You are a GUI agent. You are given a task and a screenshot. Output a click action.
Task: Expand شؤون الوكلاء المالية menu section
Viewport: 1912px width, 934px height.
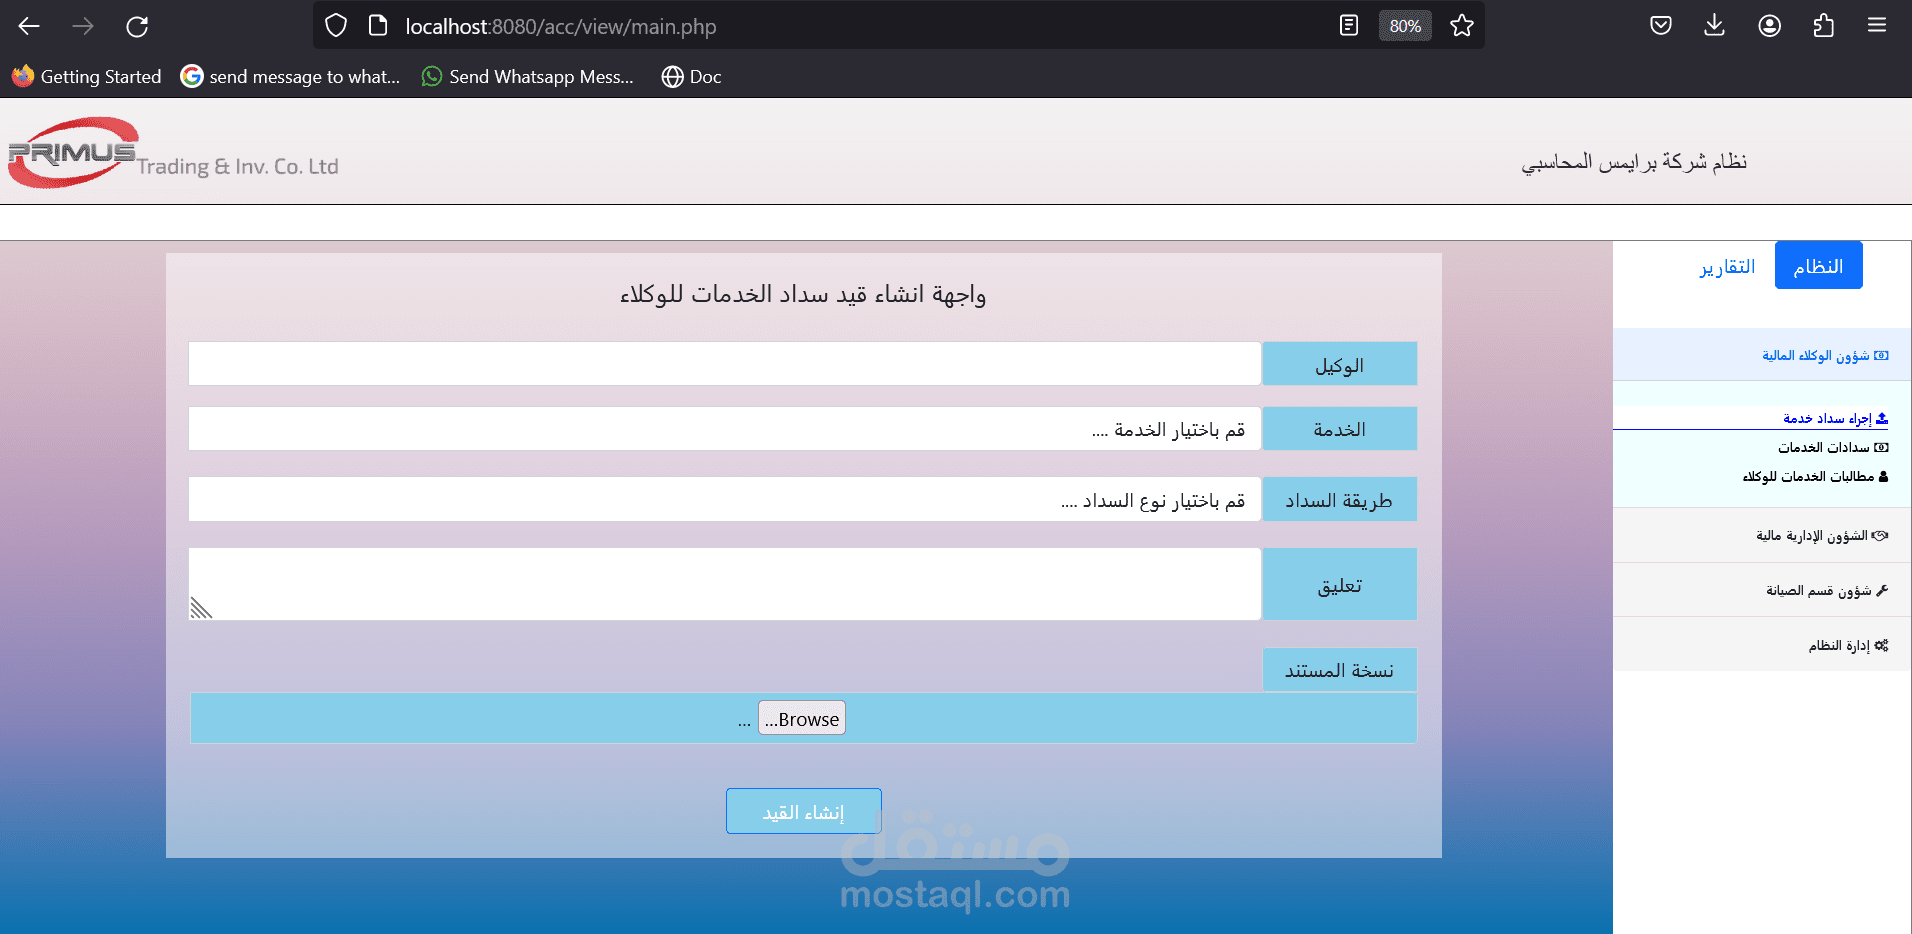pos(1762,355)
